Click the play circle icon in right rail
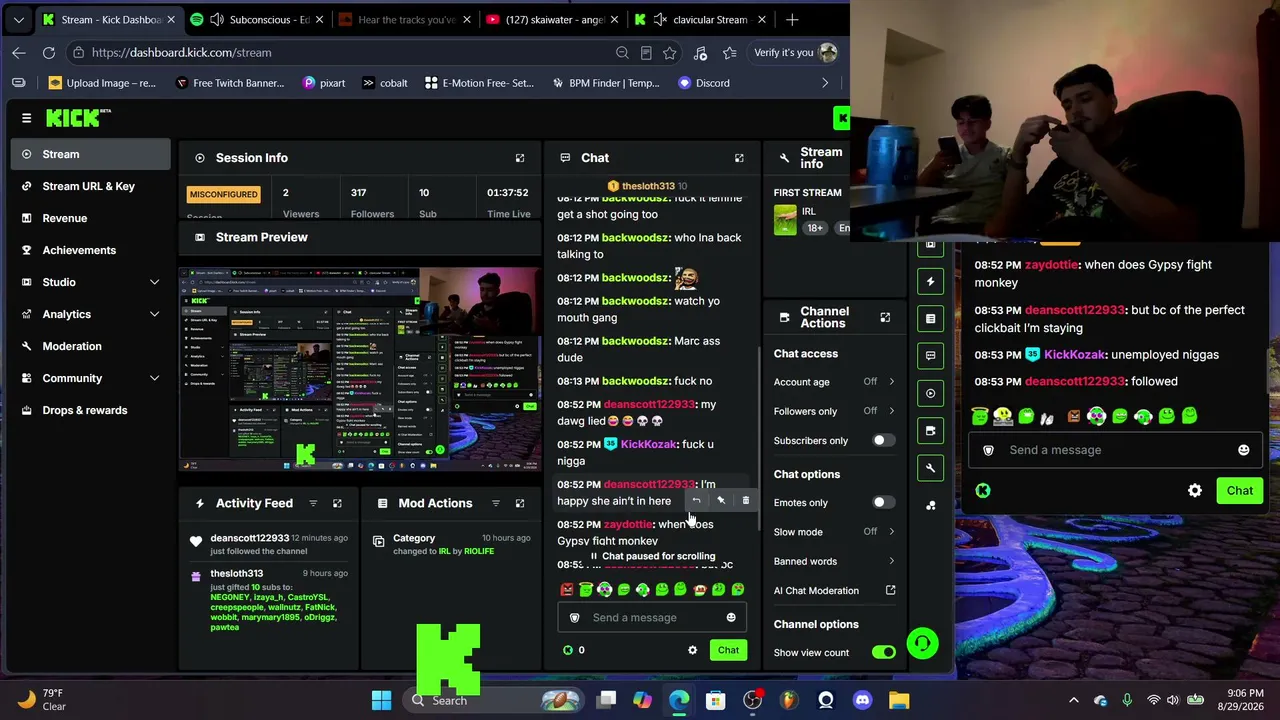1280x720 pixels. coord(931,393)
